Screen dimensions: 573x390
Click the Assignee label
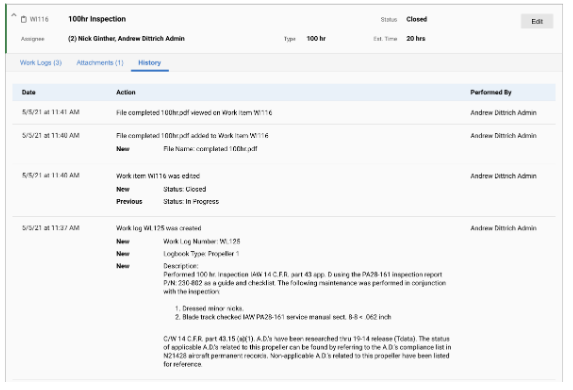(x=33, y=39)
